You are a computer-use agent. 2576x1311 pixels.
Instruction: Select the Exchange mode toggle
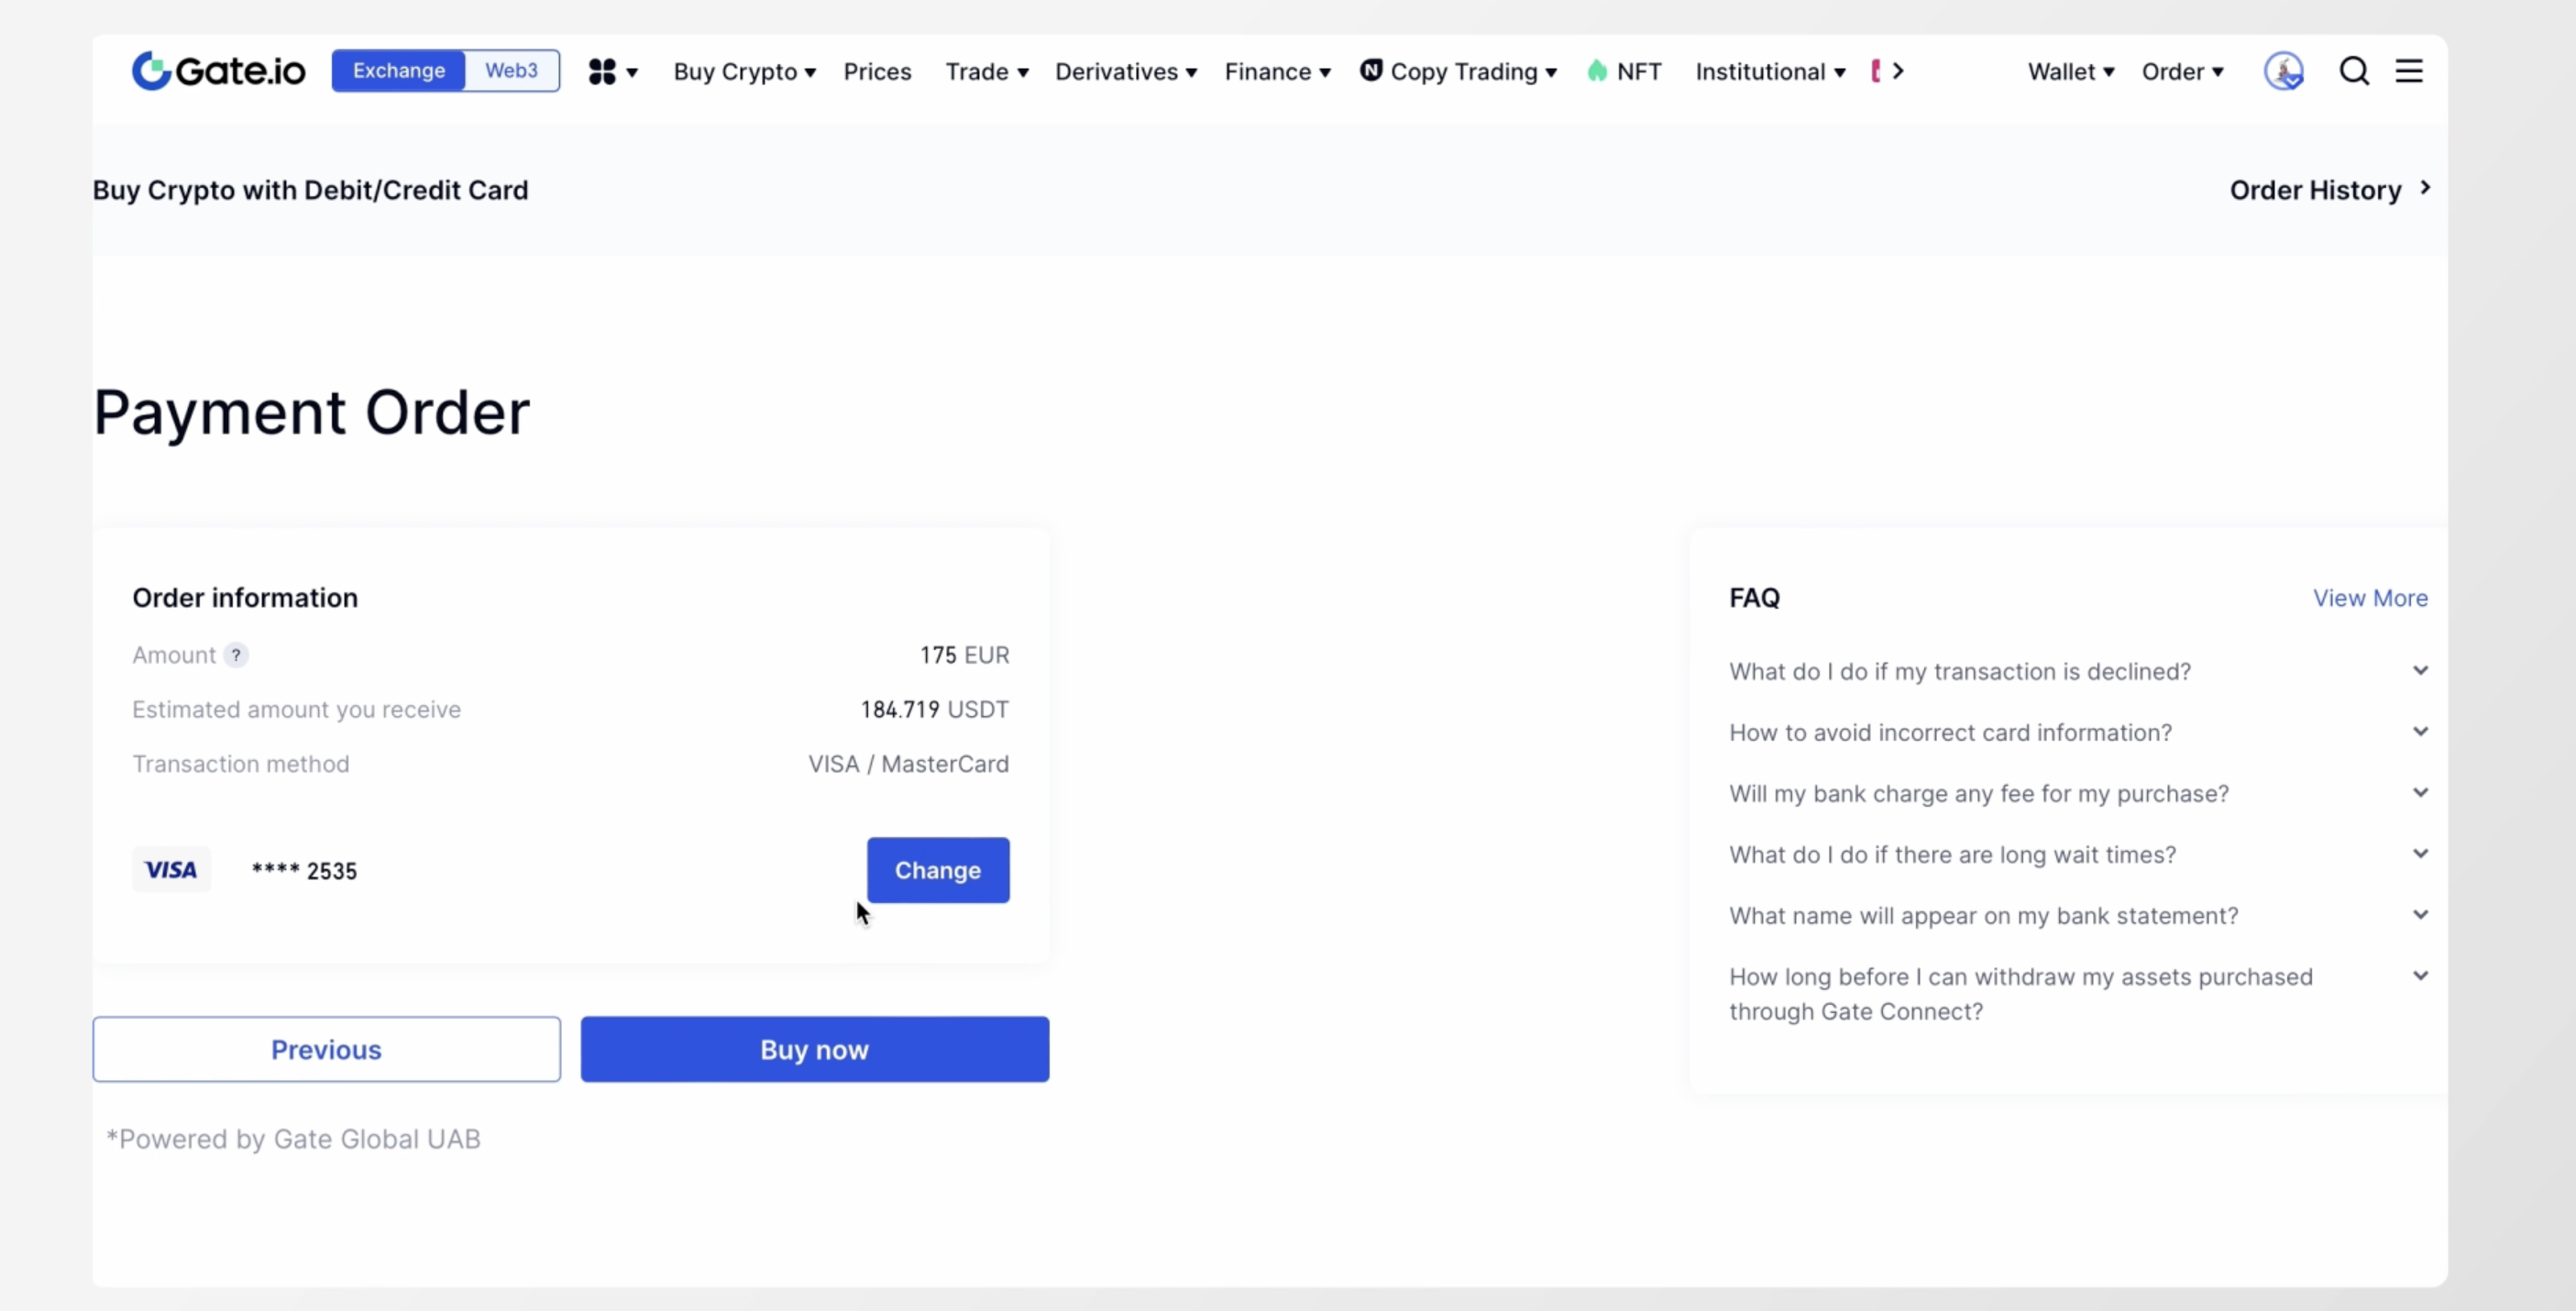[398, 71]
